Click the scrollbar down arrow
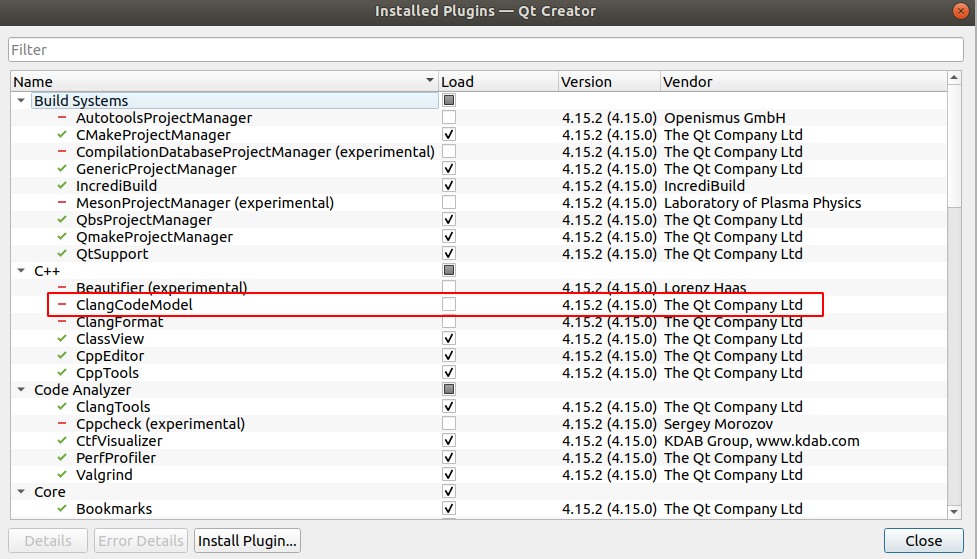Image resolution: width=977 pixels, height=559 pixels. pos(954,512)
